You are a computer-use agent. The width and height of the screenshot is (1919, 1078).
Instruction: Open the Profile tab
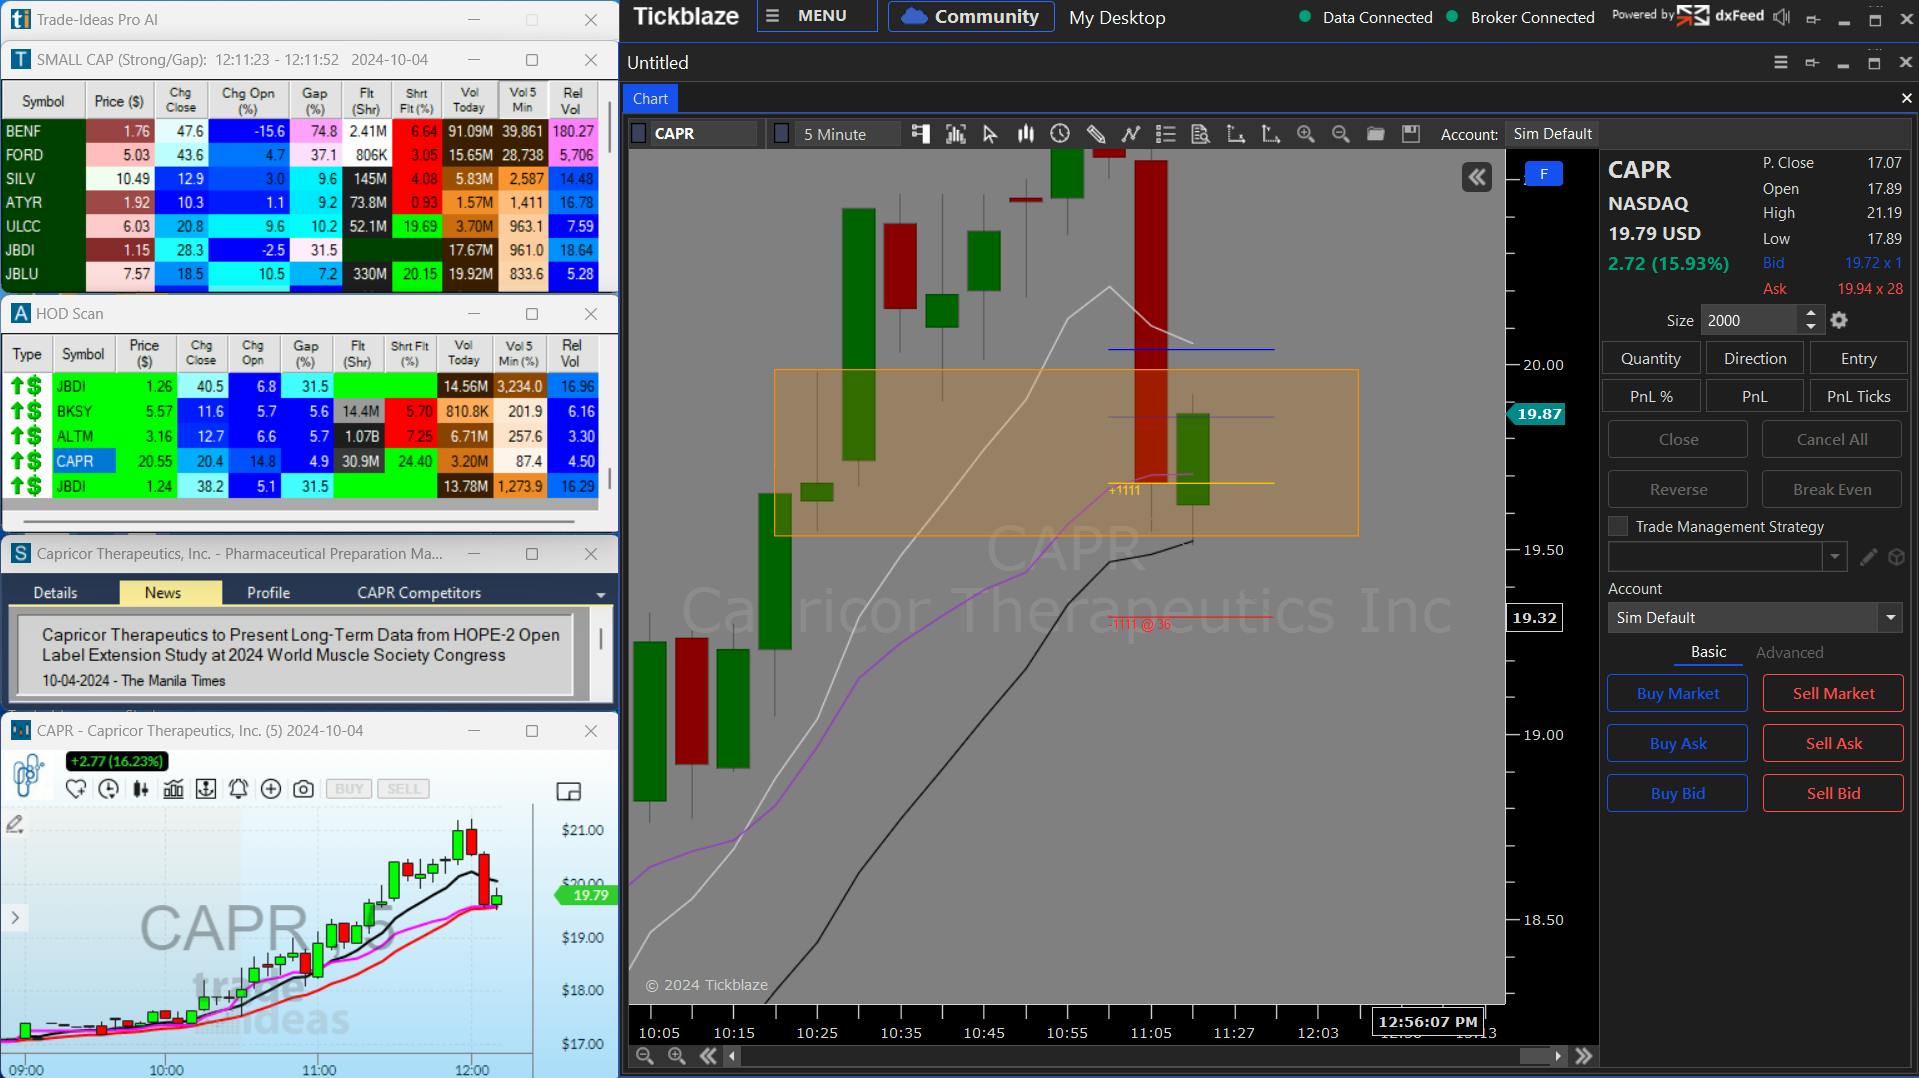[269, 593]
